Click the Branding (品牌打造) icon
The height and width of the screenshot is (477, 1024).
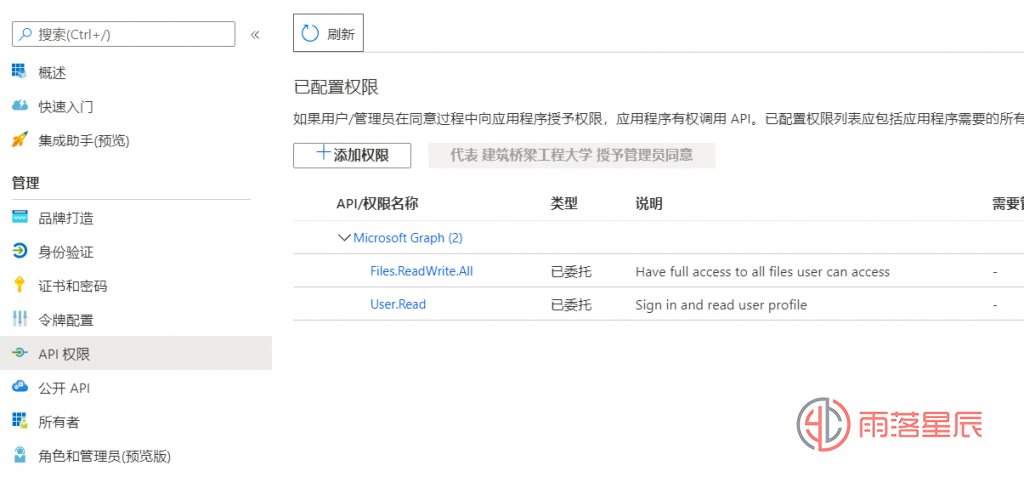pos(20,217)
